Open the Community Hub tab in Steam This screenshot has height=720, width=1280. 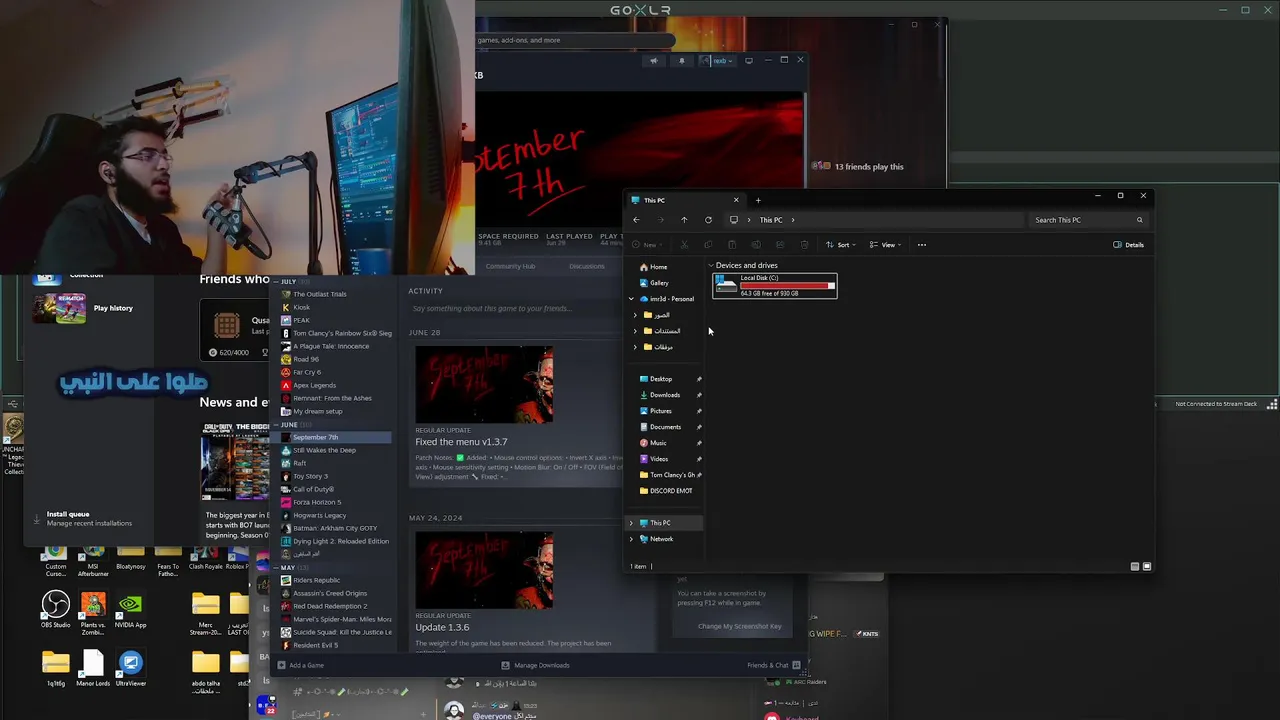pyautogui.click(x=510, y=266)
